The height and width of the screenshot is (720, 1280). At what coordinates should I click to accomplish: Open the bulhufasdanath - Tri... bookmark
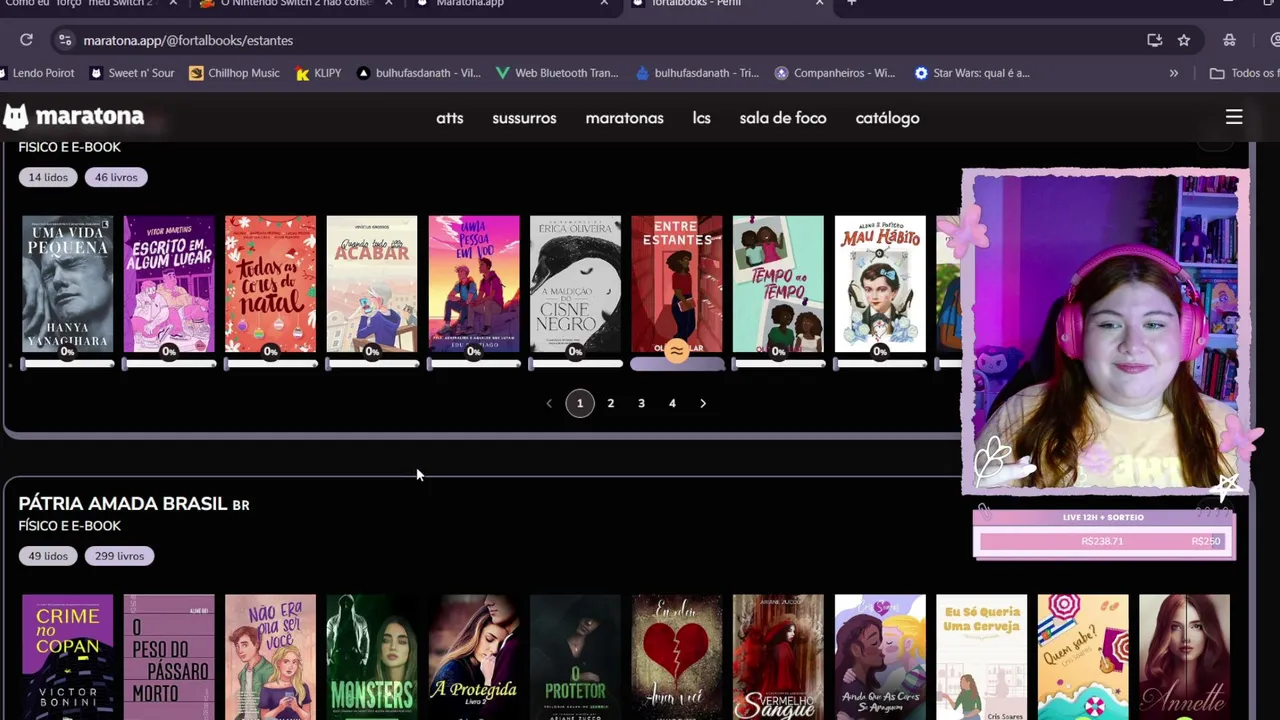[x=697, y=73]
